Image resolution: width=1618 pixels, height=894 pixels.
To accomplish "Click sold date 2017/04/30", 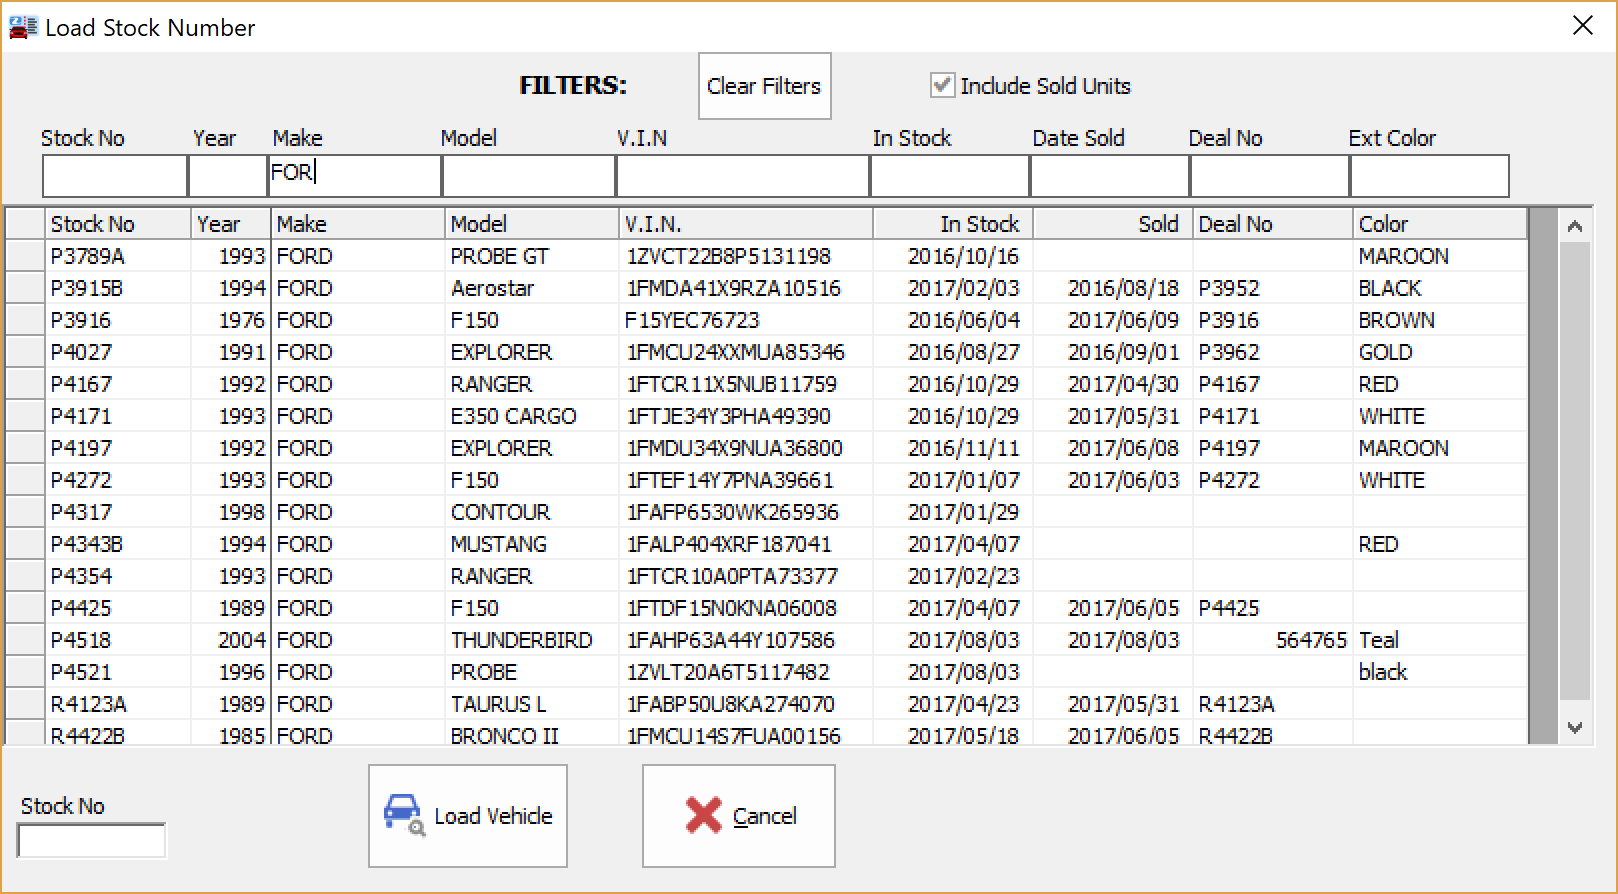I will click(1124, 384).
